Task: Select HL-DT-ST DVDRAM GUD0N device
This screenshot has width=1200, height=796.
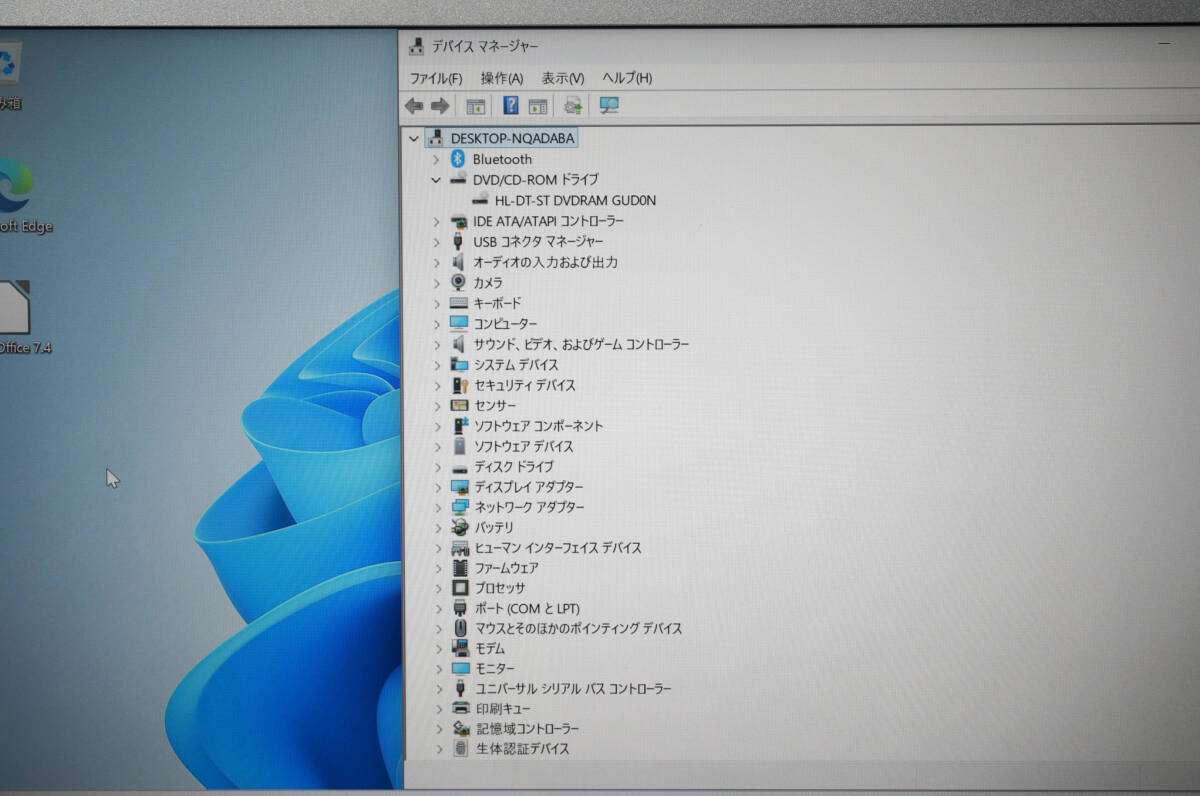Action: point(575,200)
